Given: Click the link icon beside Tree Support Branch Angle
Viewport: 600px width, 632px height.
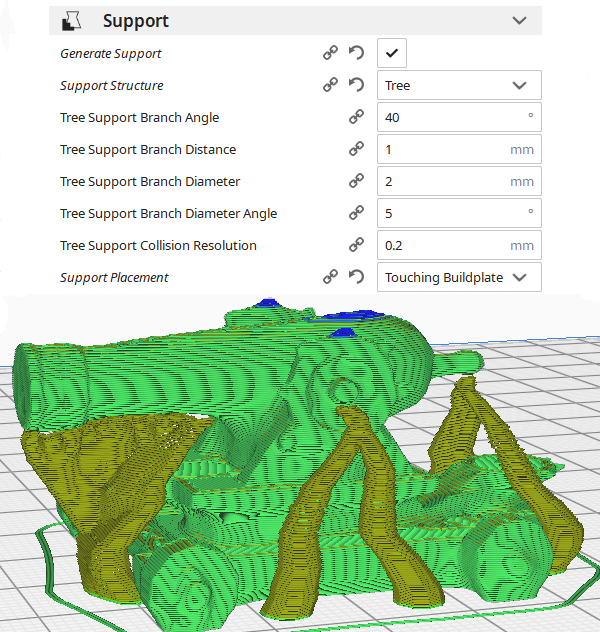Looking at the screenshot, I should click(x=356, y=117).
